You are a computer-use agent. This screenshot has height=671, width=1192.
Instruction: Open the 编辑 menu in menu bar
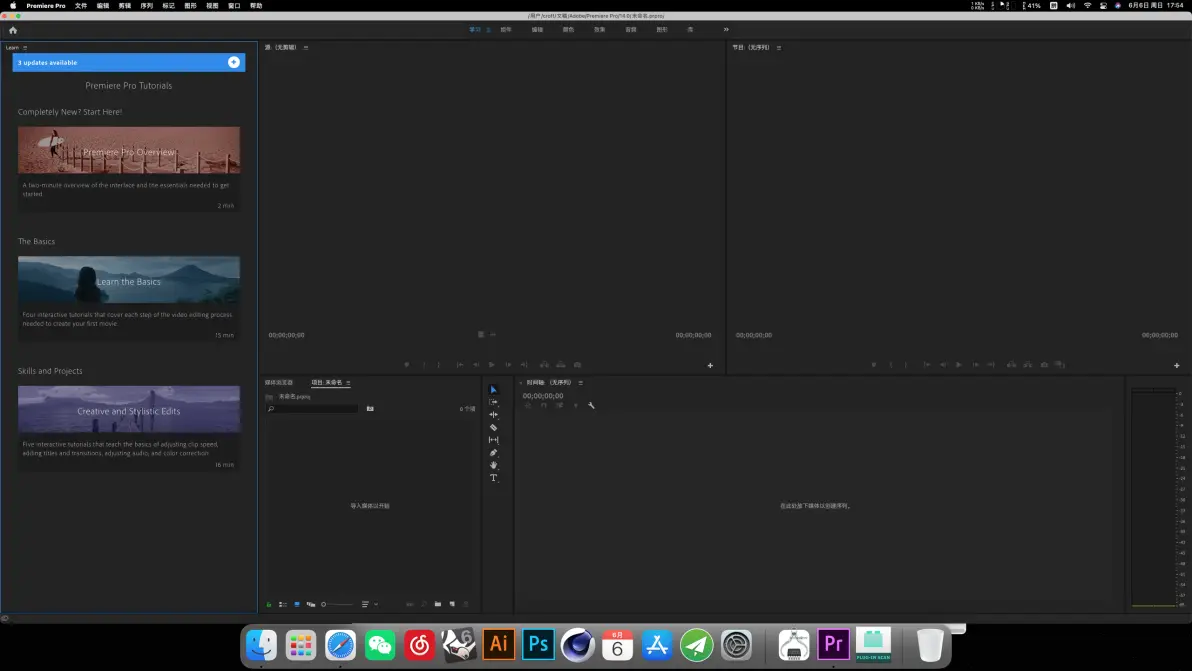[x=103, y=5]
